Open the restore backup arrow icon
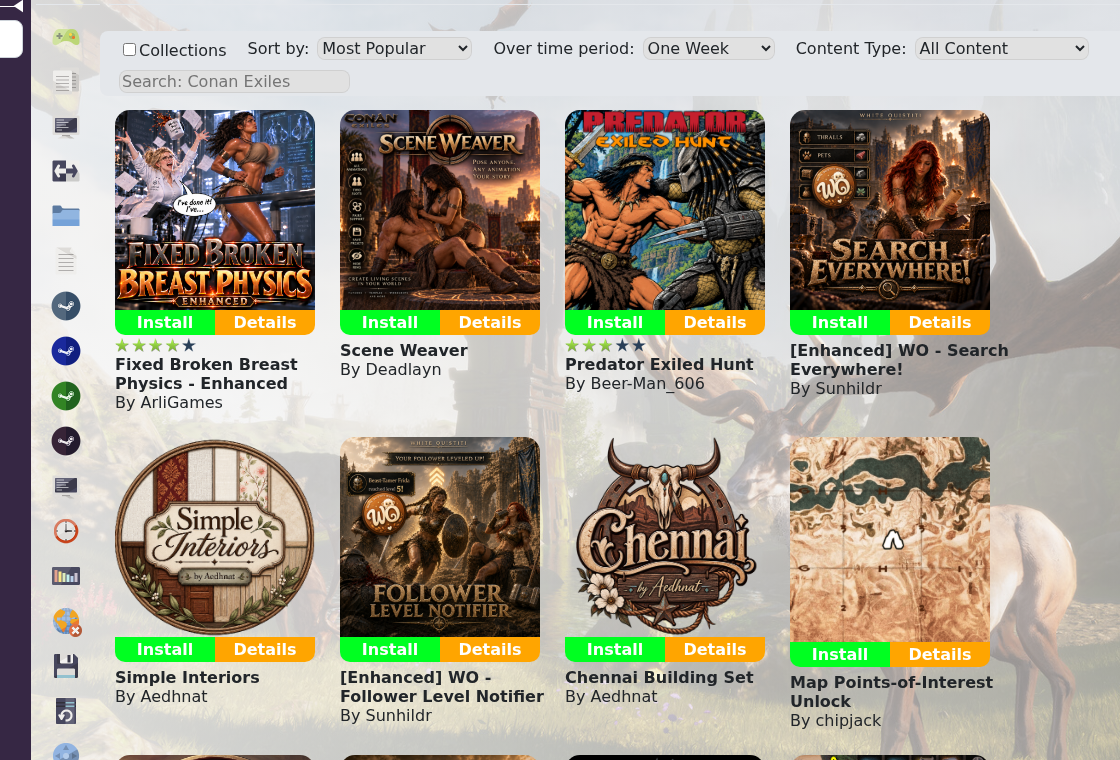Image resolution: width=1120 pixels, height=760 pixels. (x=66, y=711)
